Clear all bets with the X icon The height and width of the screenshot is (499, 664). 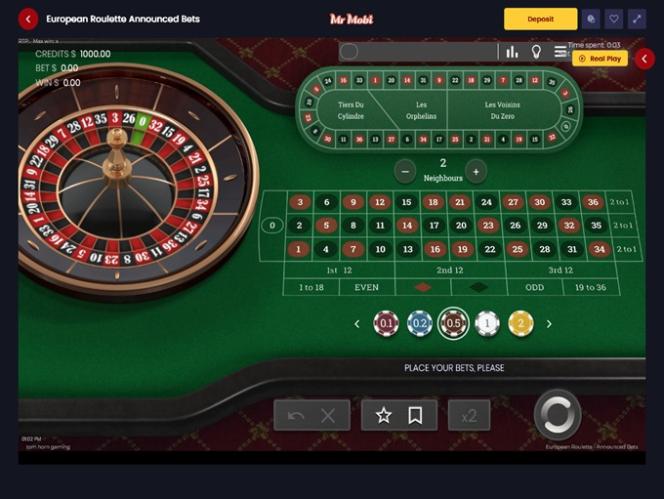coord(328,416)
